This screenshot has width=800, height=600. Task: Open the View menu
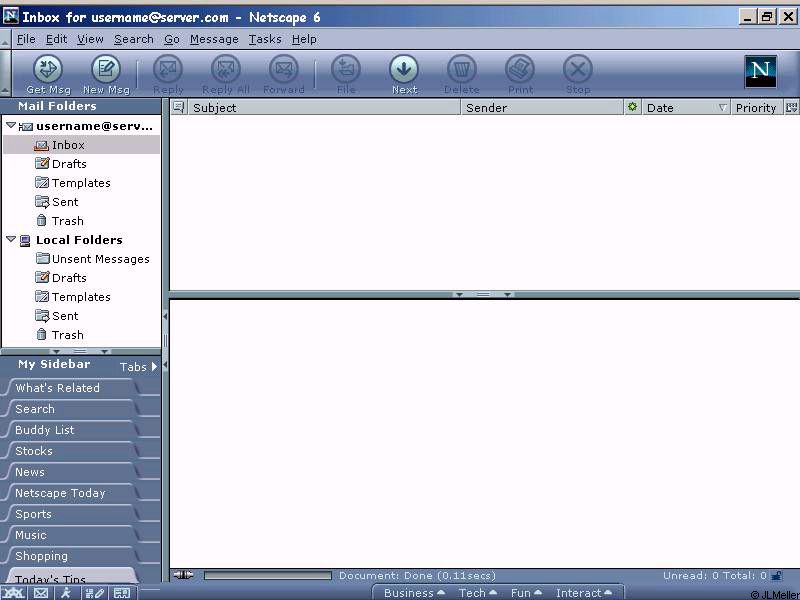point(90,39)
